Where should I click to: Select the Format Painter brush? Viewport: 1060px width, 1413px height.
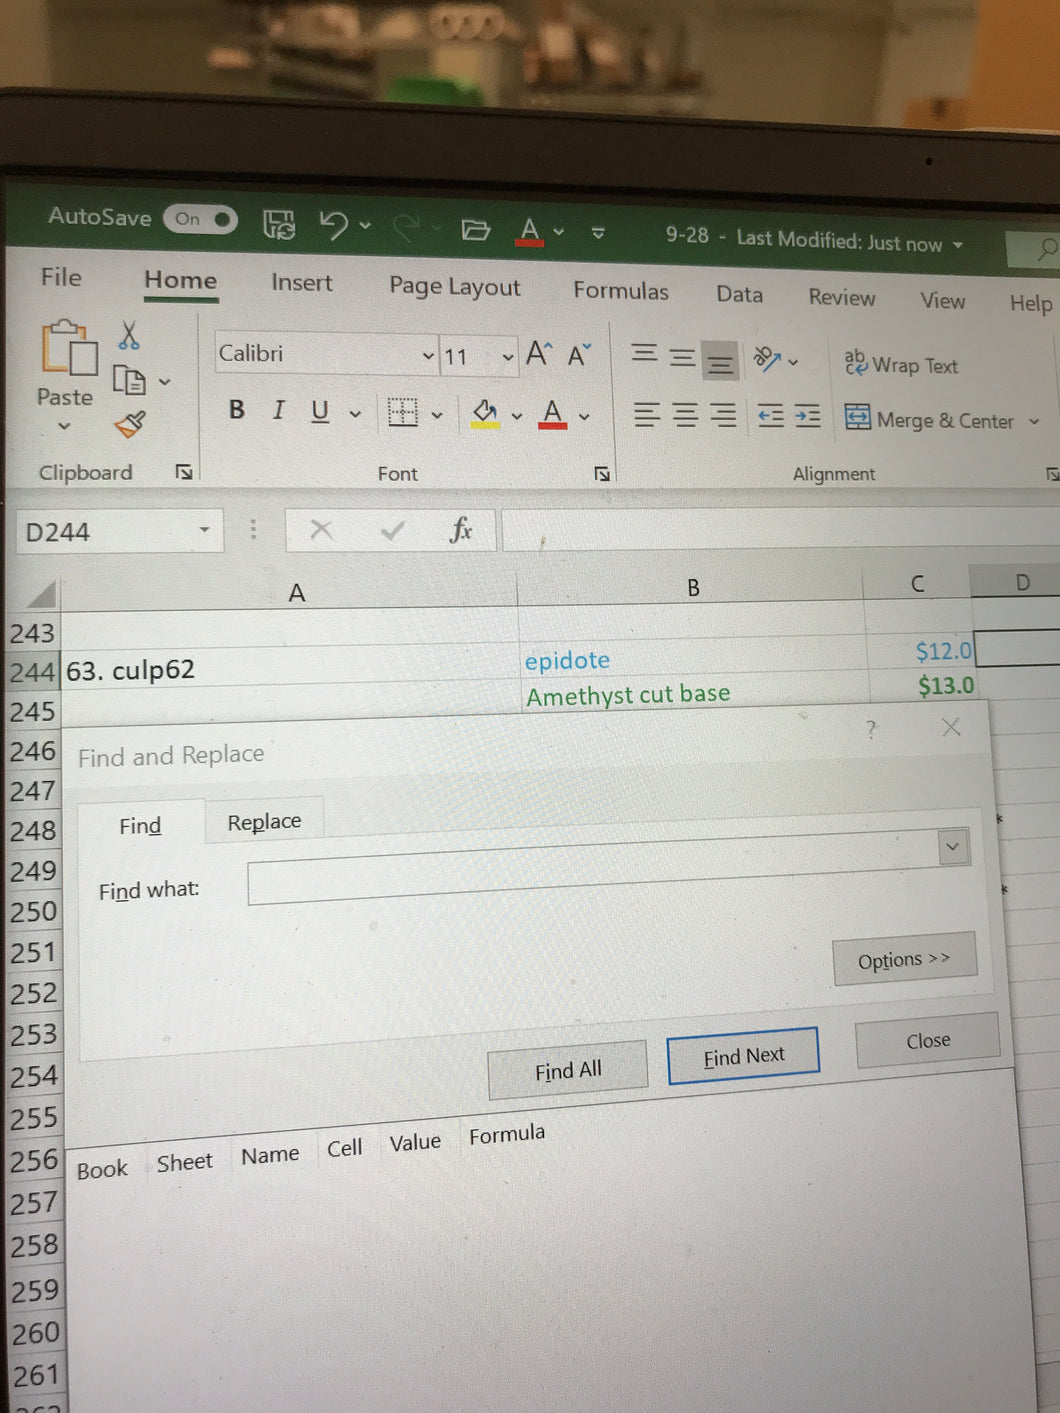pyautogui.click(x=130, y=424)
